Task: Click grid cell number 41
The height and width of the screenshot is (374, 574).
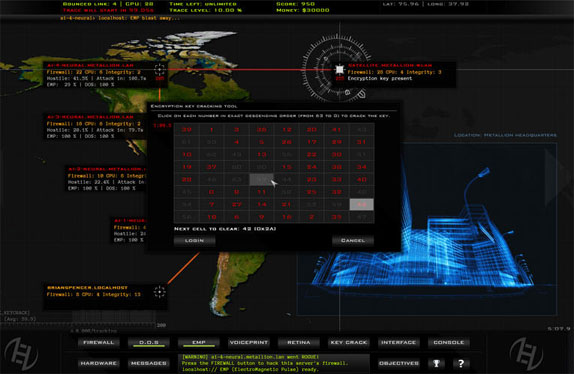Action: (336, 130)
